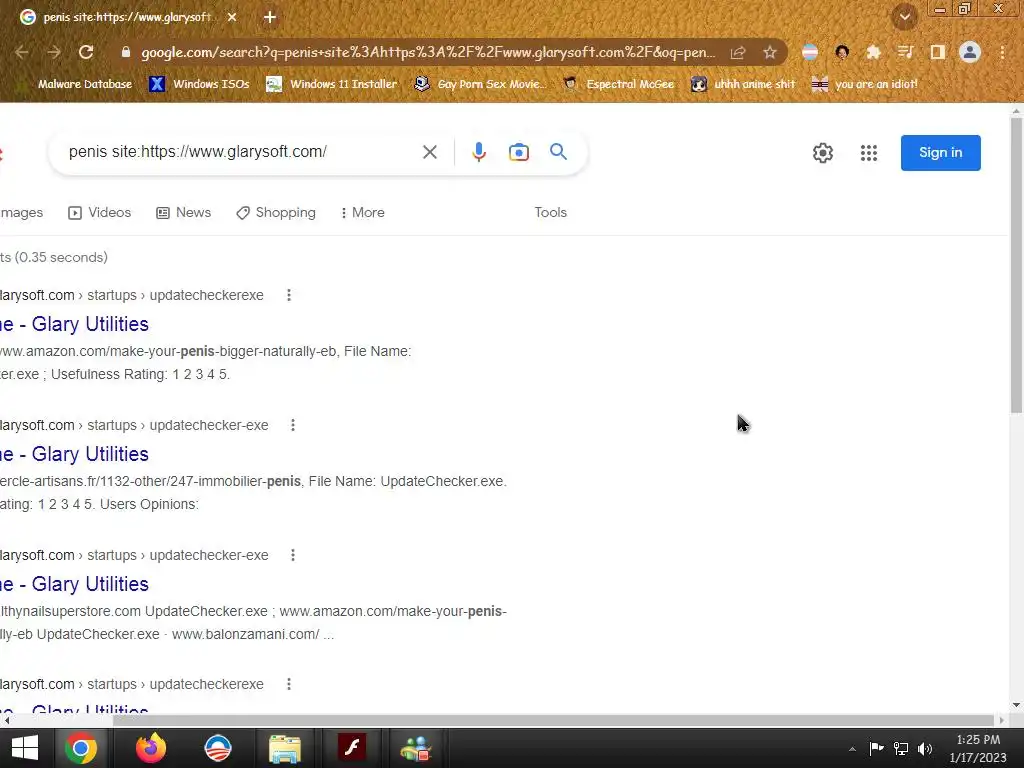
Task: Open the media control playlist icon
Action: tap(905, 52)
